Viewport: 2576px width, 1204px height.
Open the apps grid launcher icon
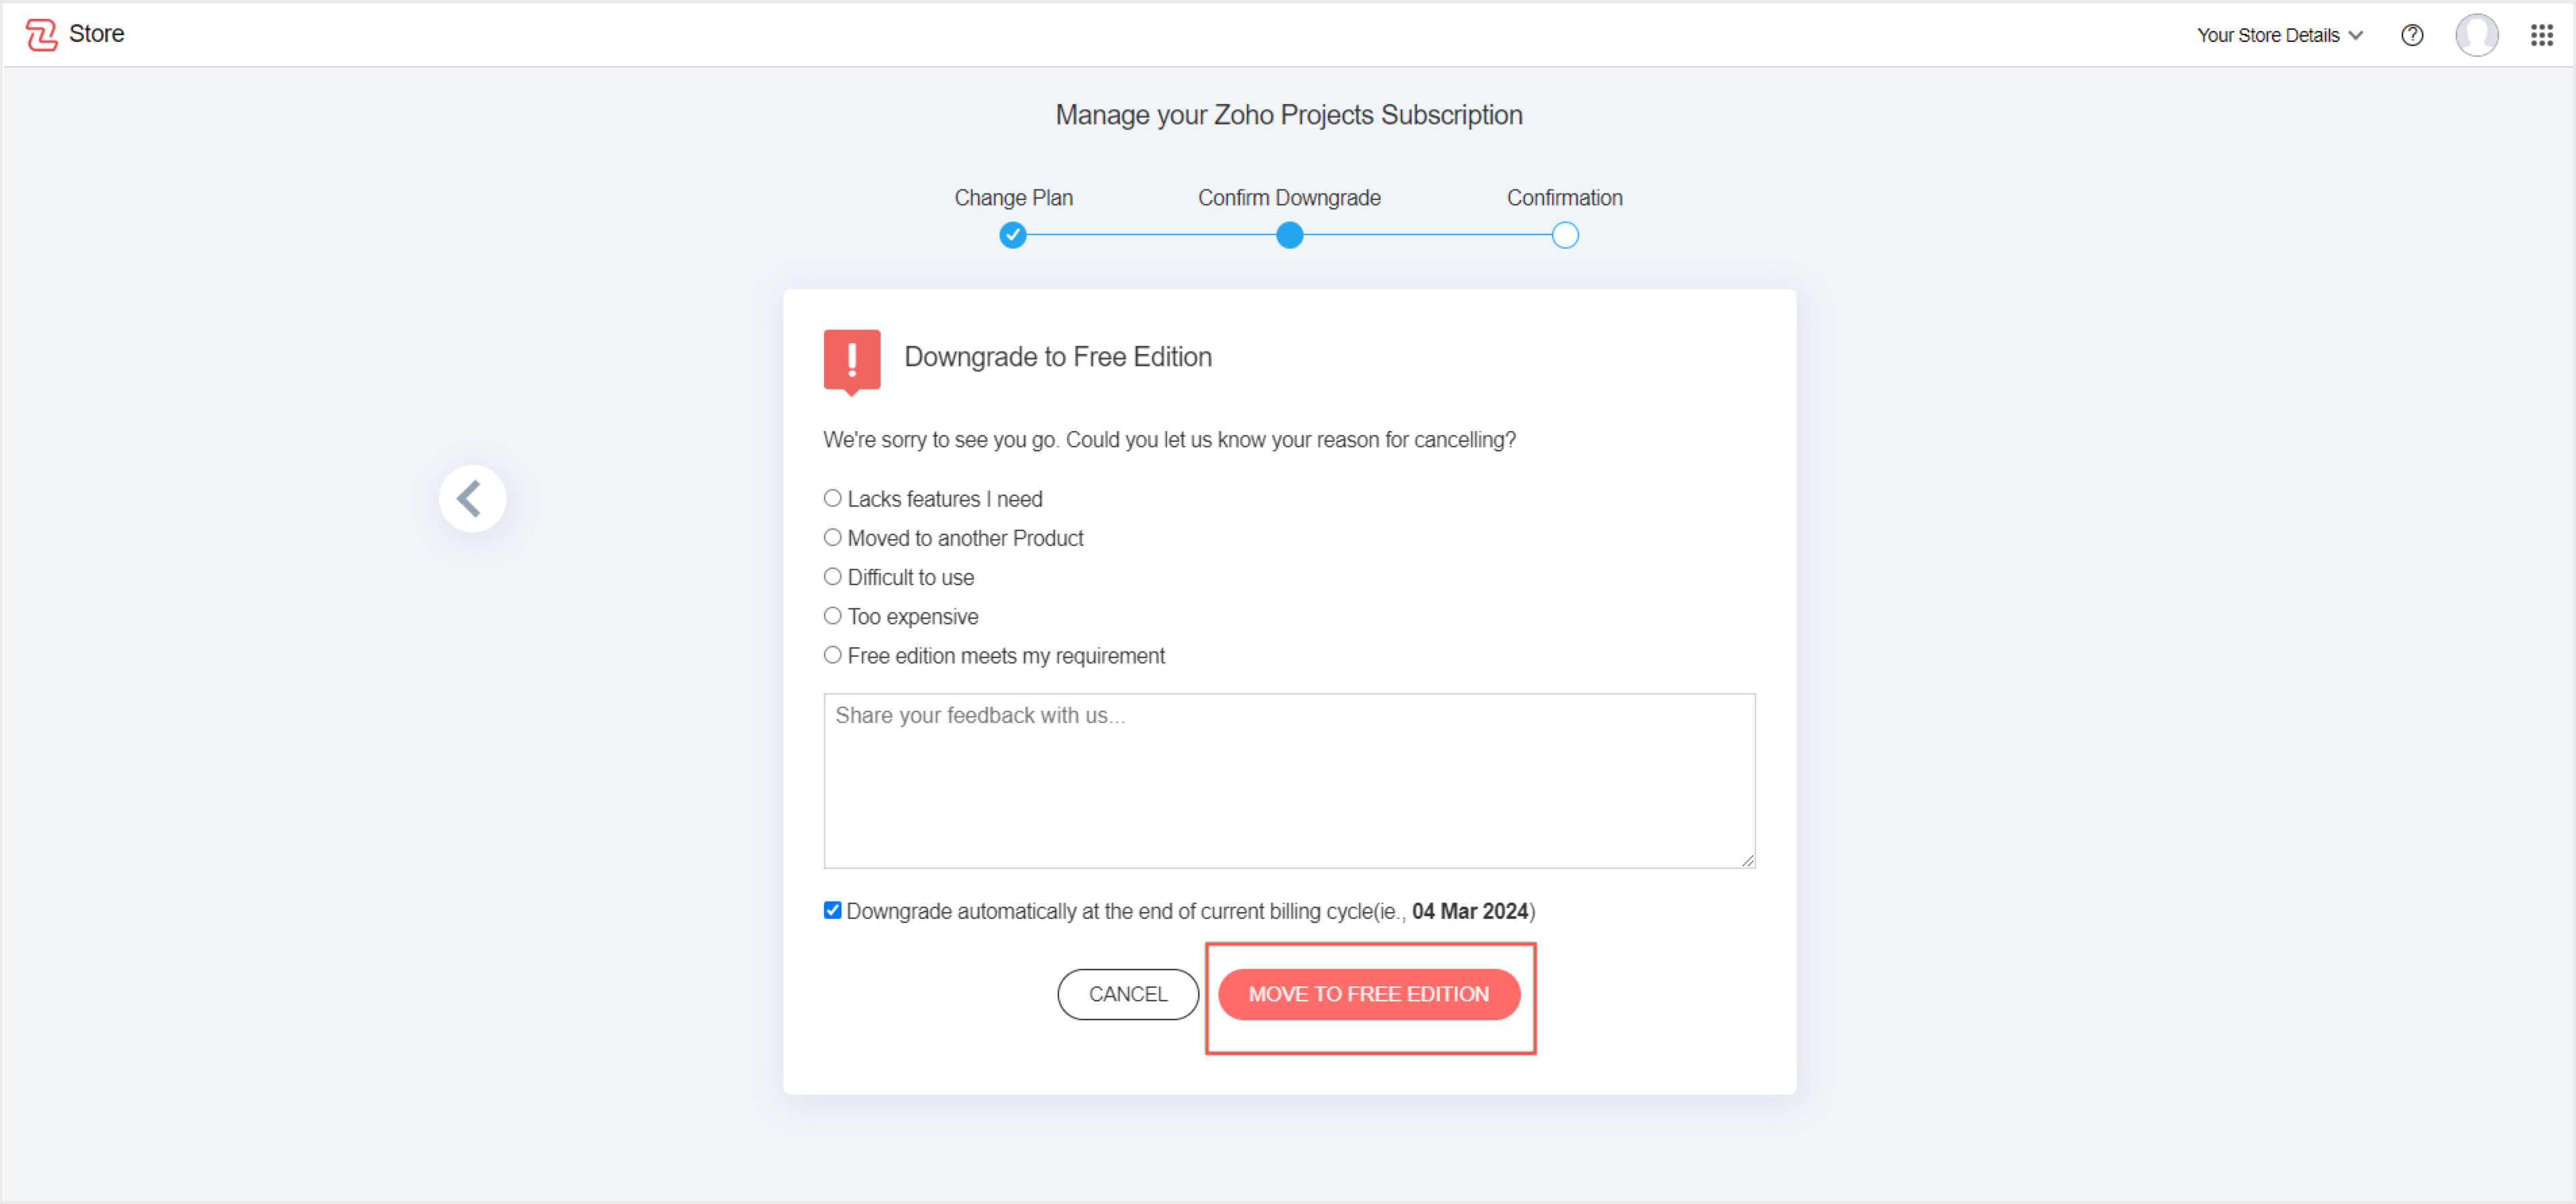coord(2541,35)
